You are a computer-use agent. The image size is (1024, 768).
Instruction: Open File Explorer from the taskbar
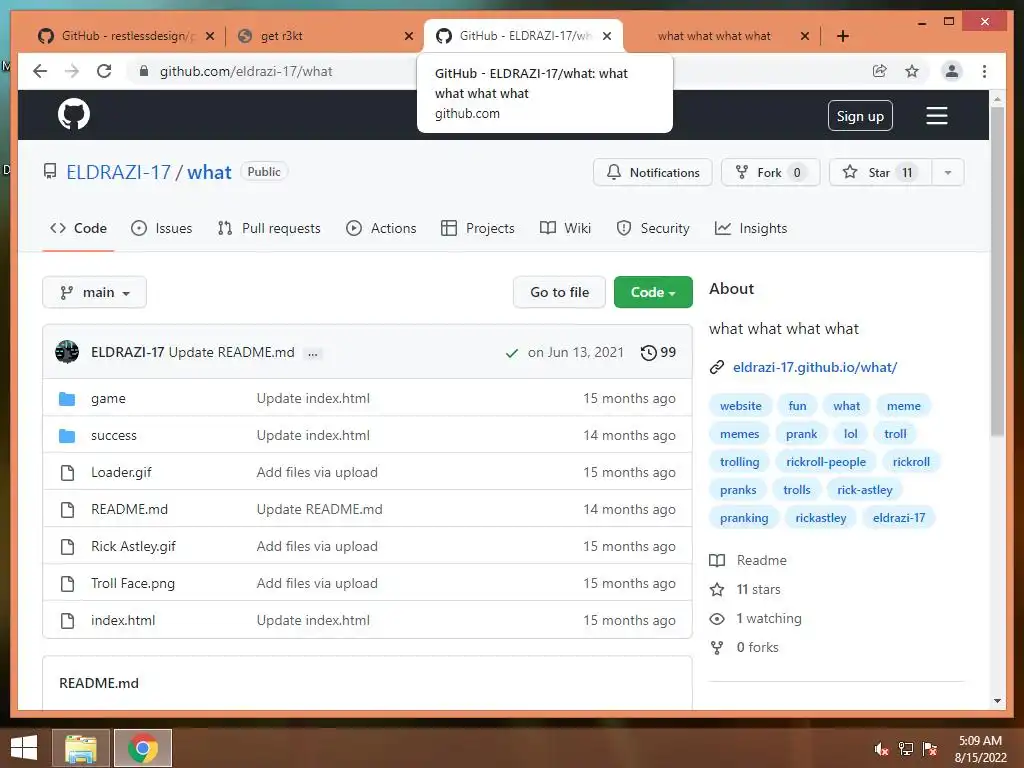click(x=81, y=748)
